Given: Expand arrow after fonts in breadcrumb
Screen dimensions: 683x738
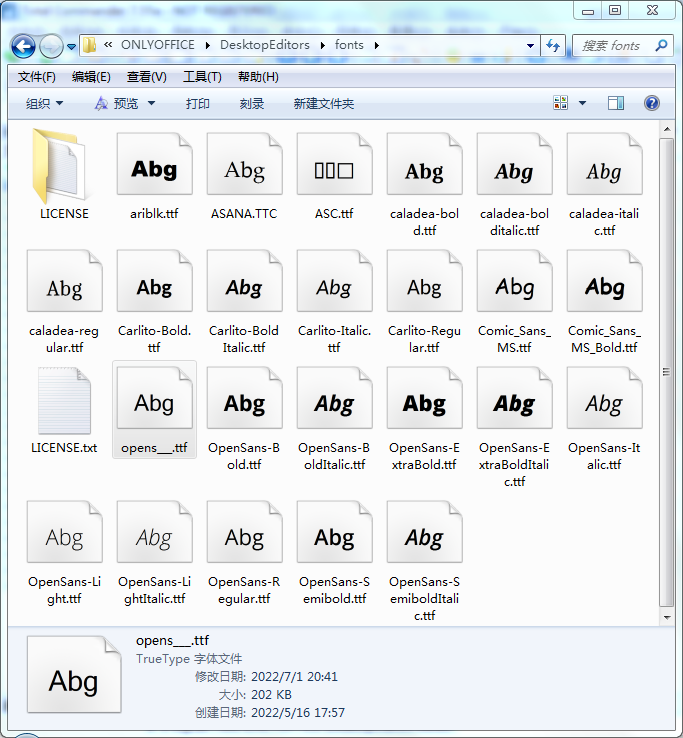Looking at the screenshot, I should click(x=377, y=46).
